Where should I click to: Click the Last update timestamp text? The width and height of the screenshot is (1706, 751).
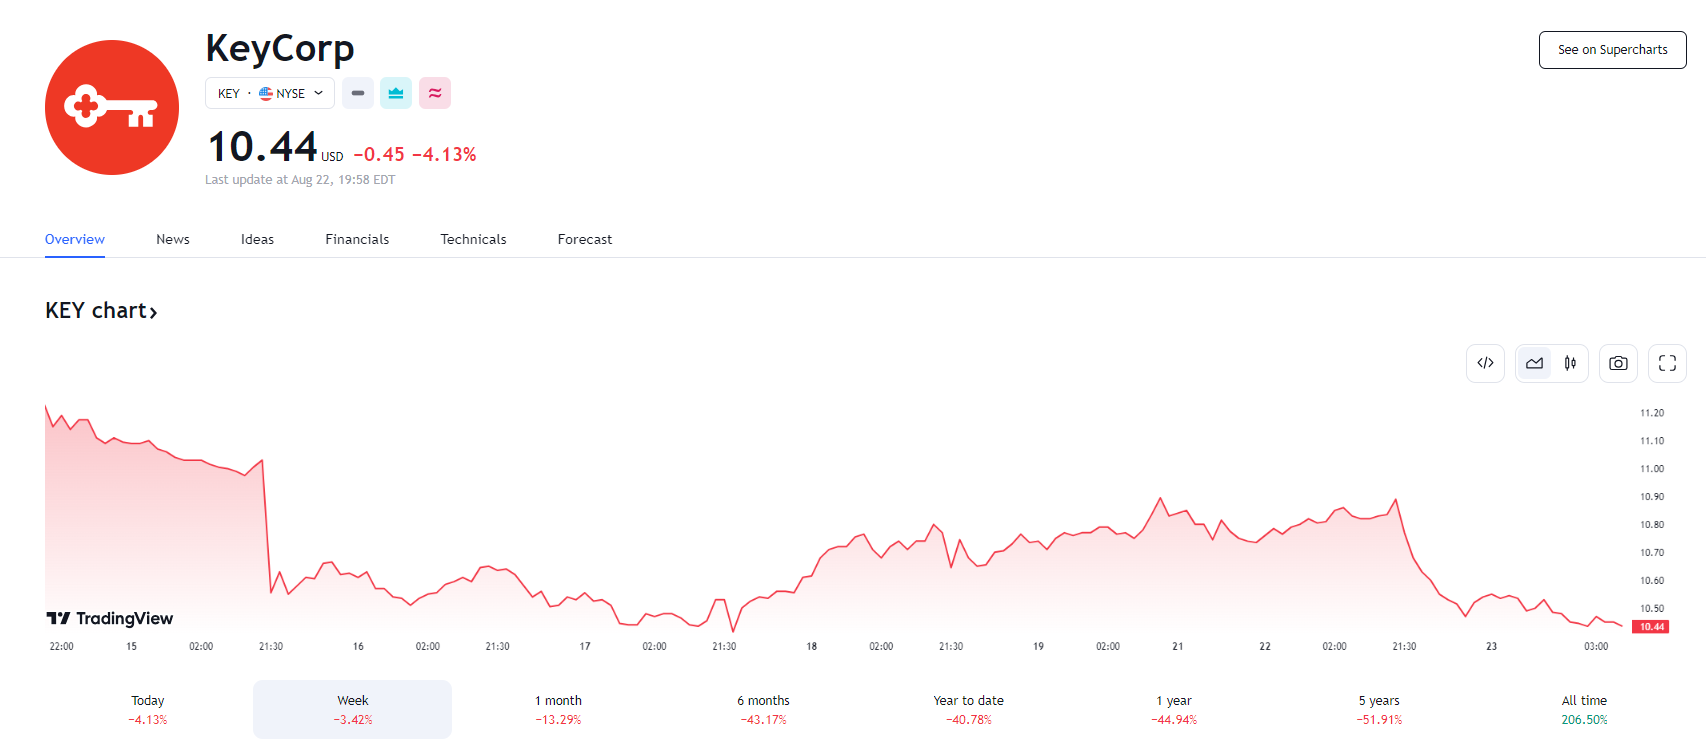(x=300, y=180)
